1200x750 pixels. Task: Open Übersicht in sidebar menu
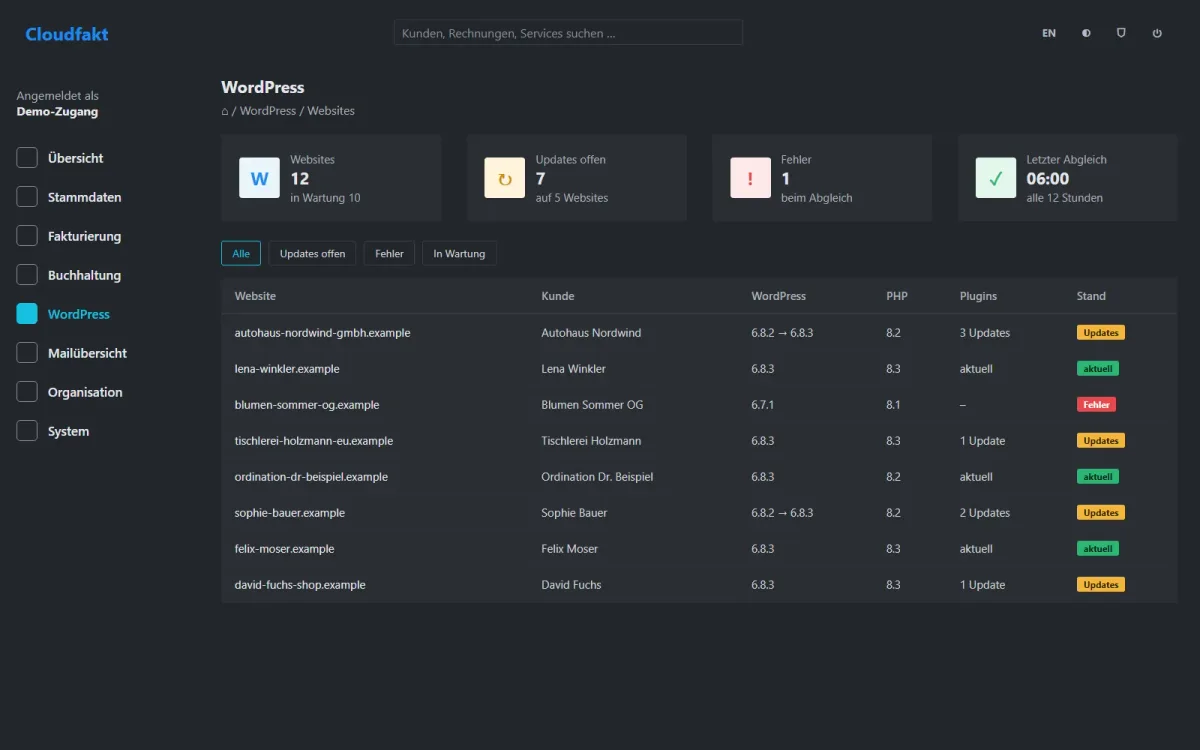click(75, 158)
